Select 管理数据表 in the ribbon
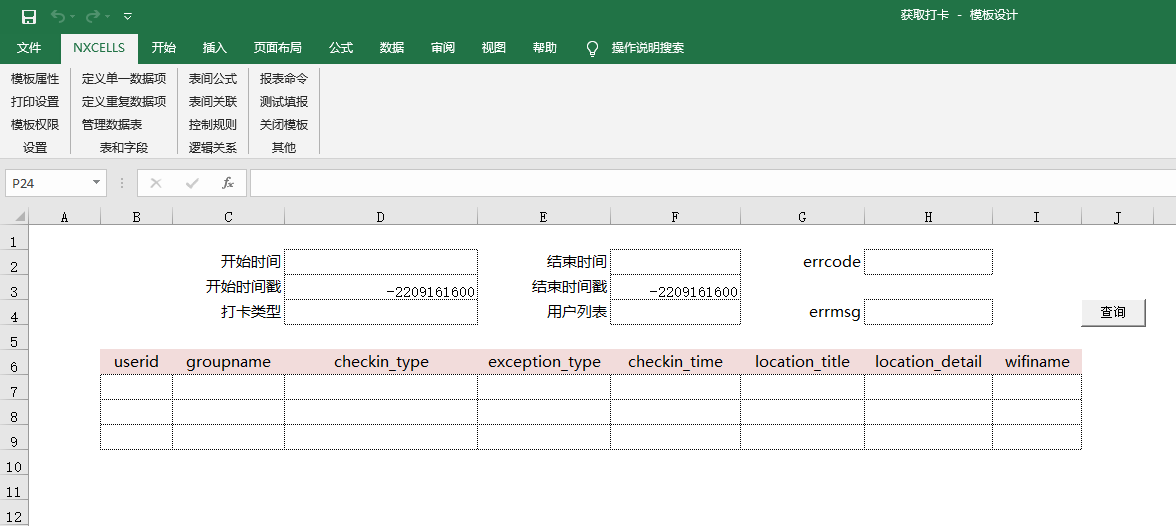This screenshot has height=526, width=1176. (112, 125)
